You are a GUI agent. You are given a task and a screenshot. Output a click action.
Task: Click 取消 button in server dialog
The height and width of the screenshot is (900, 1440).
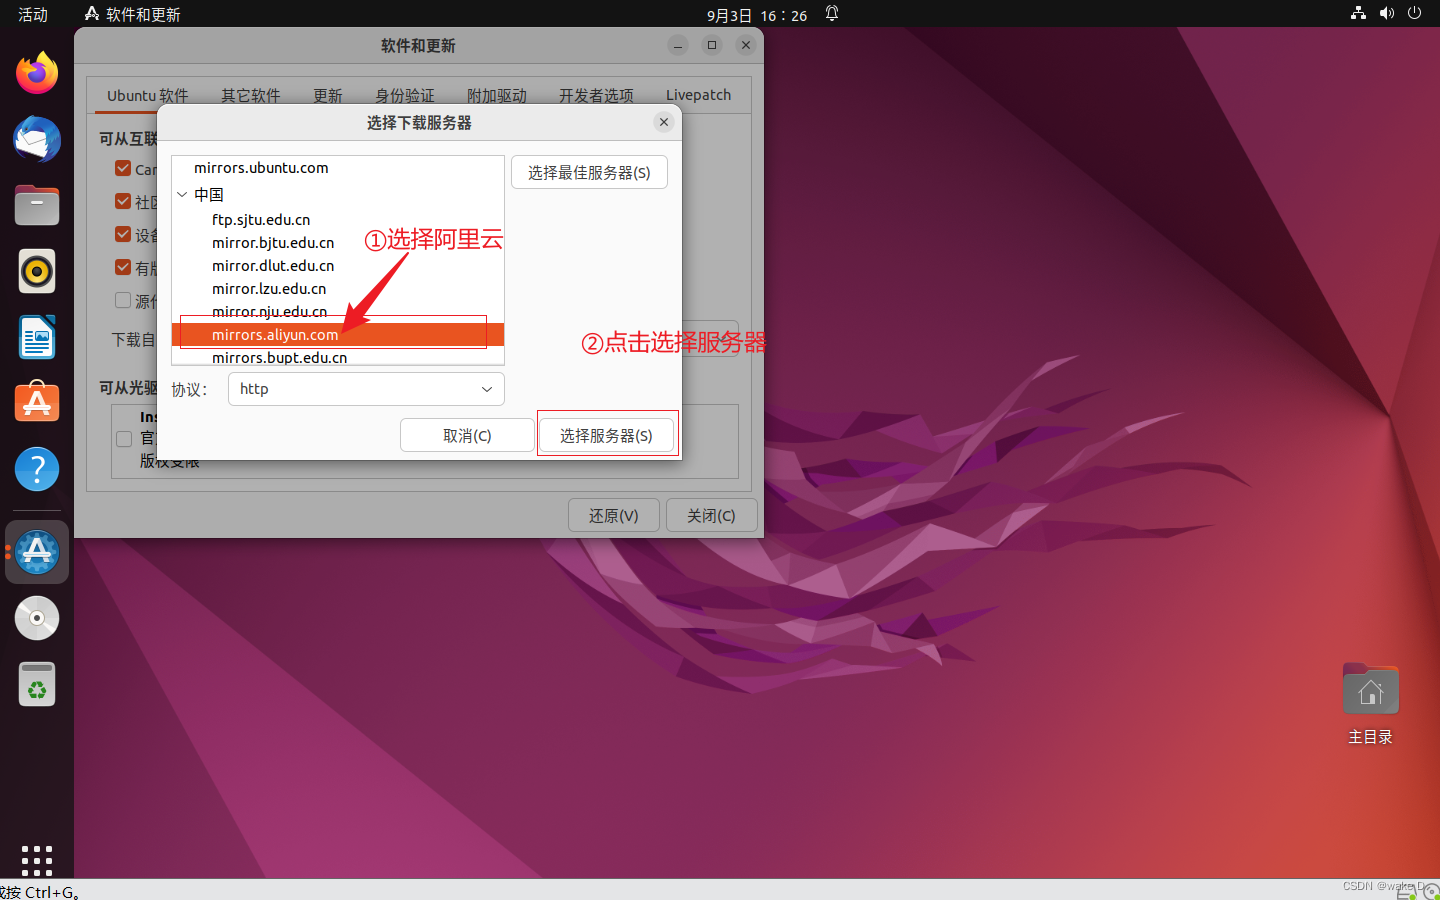pyautogui.click(x=467, y=435)
